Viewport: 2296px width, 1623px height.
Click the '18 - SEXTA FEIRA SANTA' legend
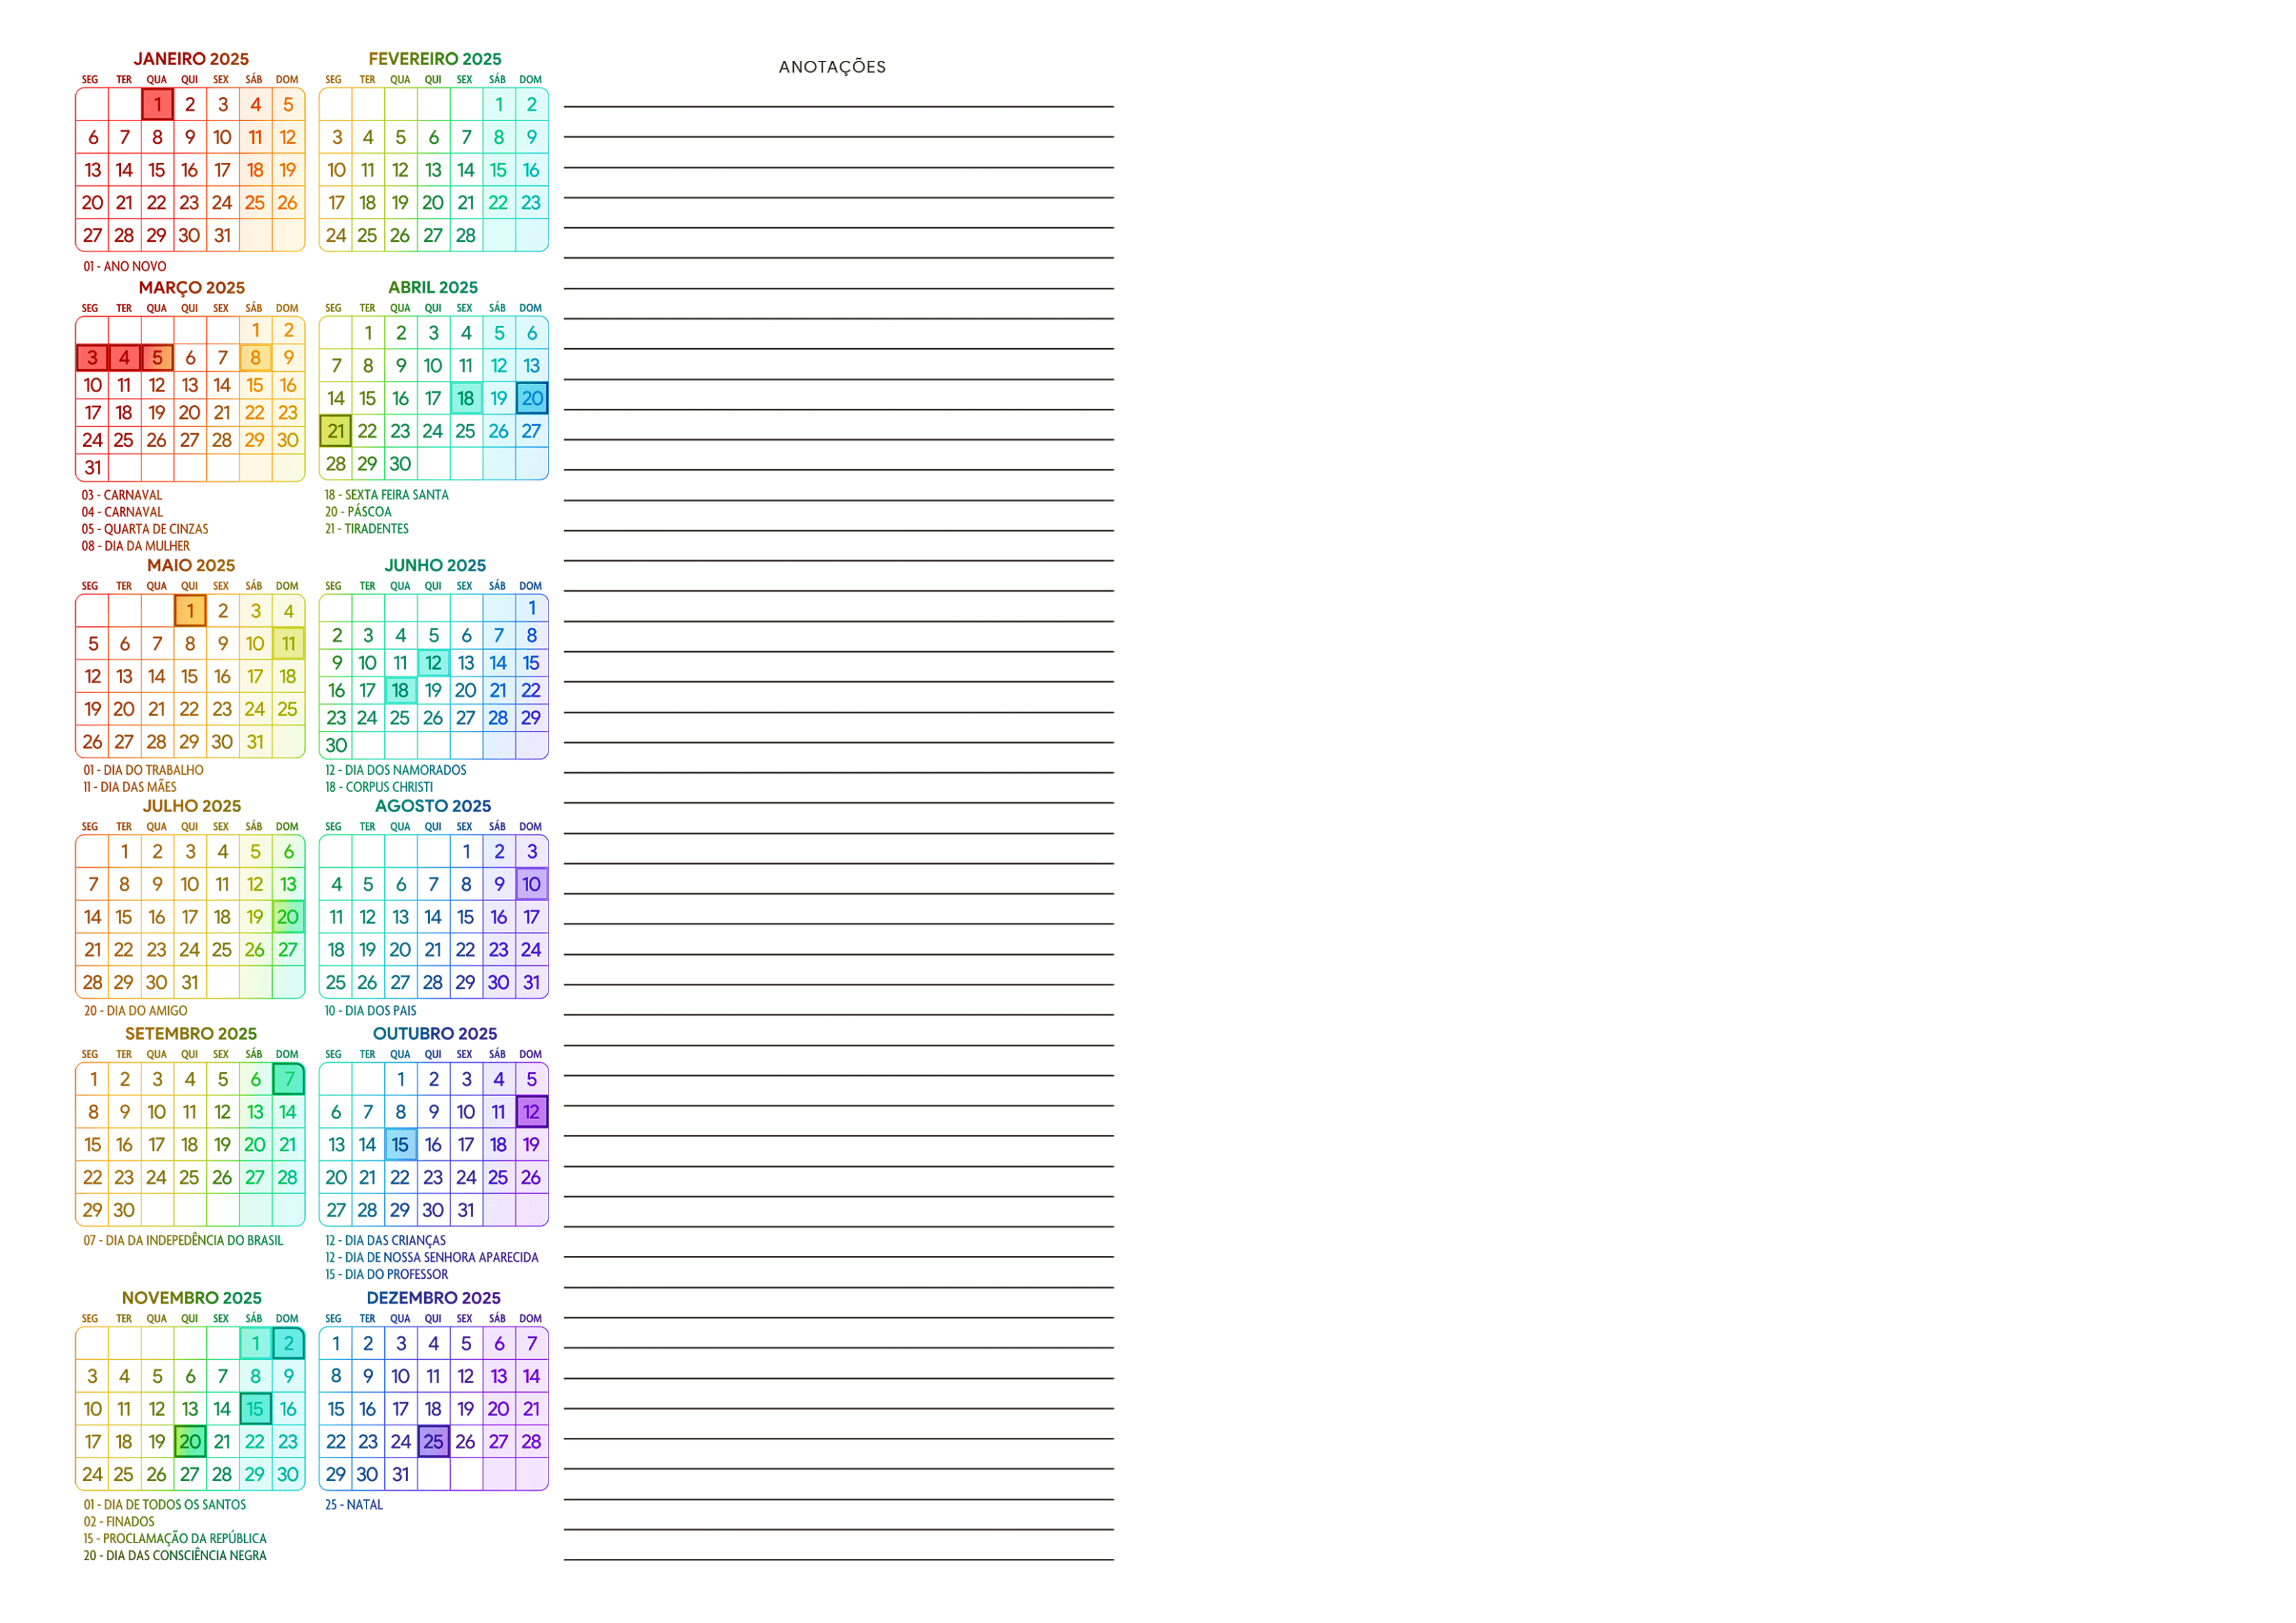[387, 496]
